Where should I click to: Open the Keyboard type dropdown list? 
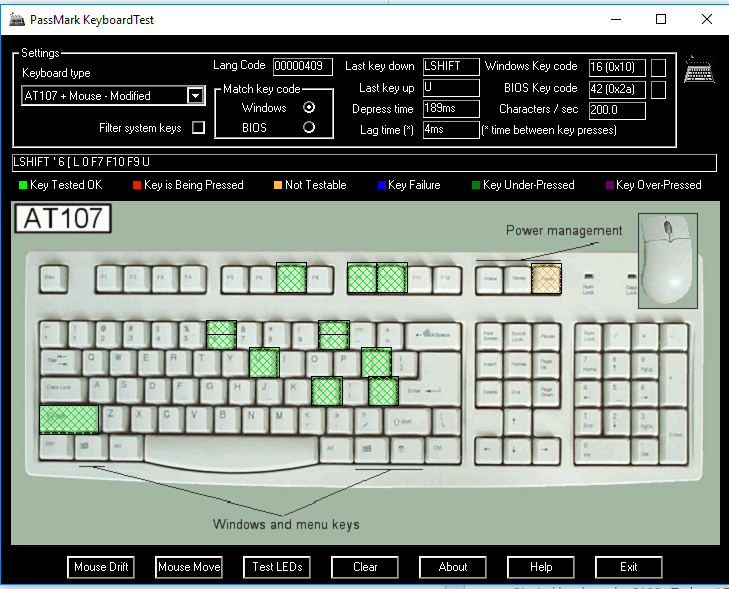point(195,96)
